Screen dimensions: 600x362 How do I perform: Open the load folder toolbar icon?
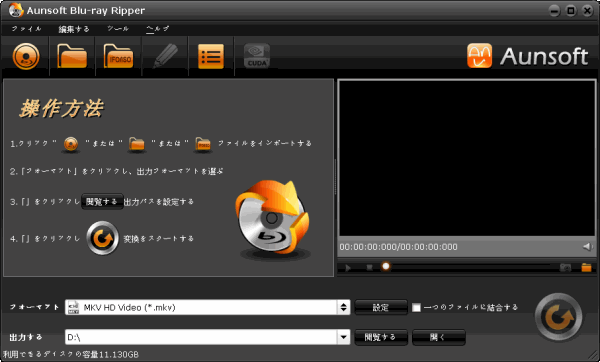tap(72, 56)
